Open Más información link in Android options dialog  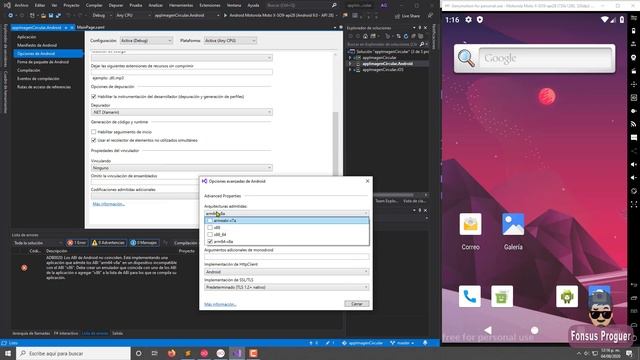click(220, 304)
